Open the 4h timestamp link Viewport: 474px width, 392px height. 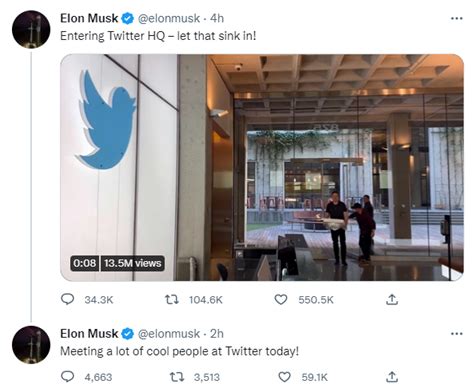pos(217,18)
